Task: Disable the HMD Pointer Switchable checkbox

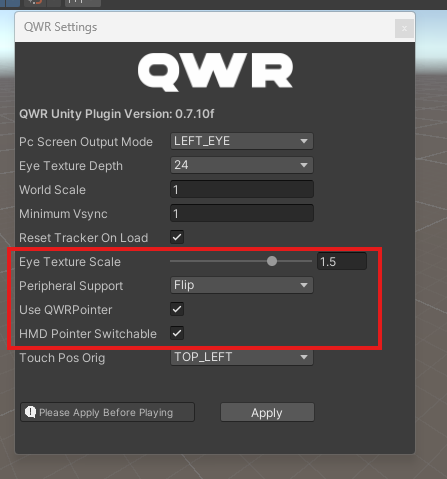Action: point(177,333)
